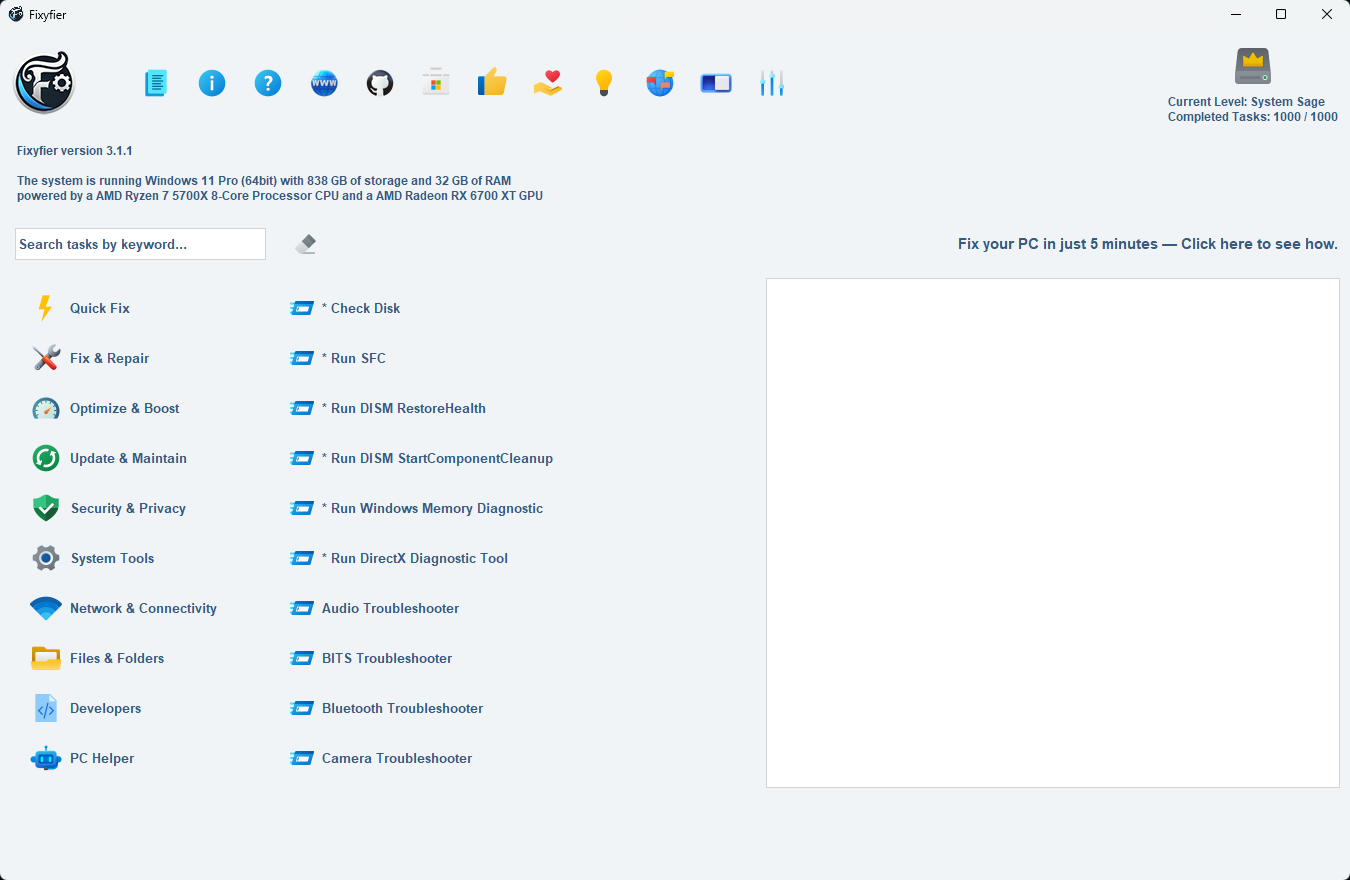Focus the Search tasks by keyword field
The image size is (1350, 880).
(140, 244)
